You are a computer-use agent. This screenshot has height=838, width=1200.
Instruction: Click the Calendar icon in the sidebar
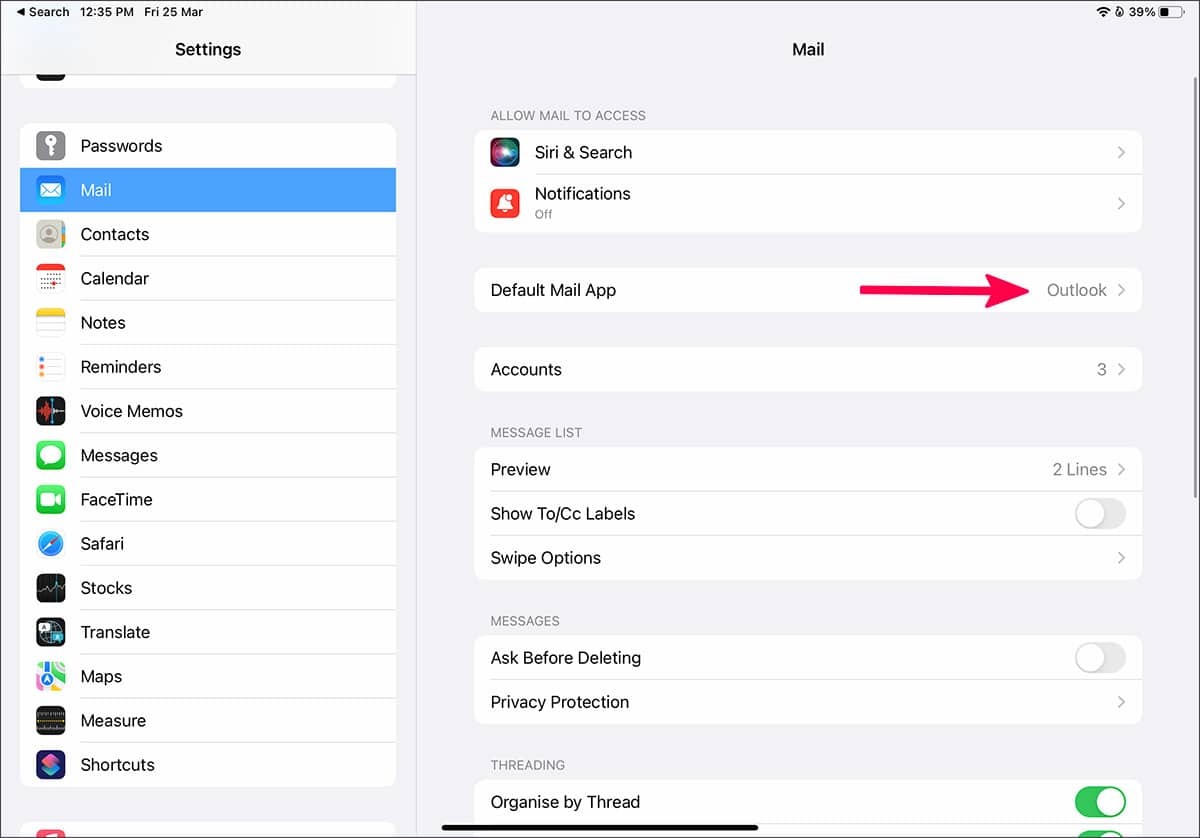51,278
